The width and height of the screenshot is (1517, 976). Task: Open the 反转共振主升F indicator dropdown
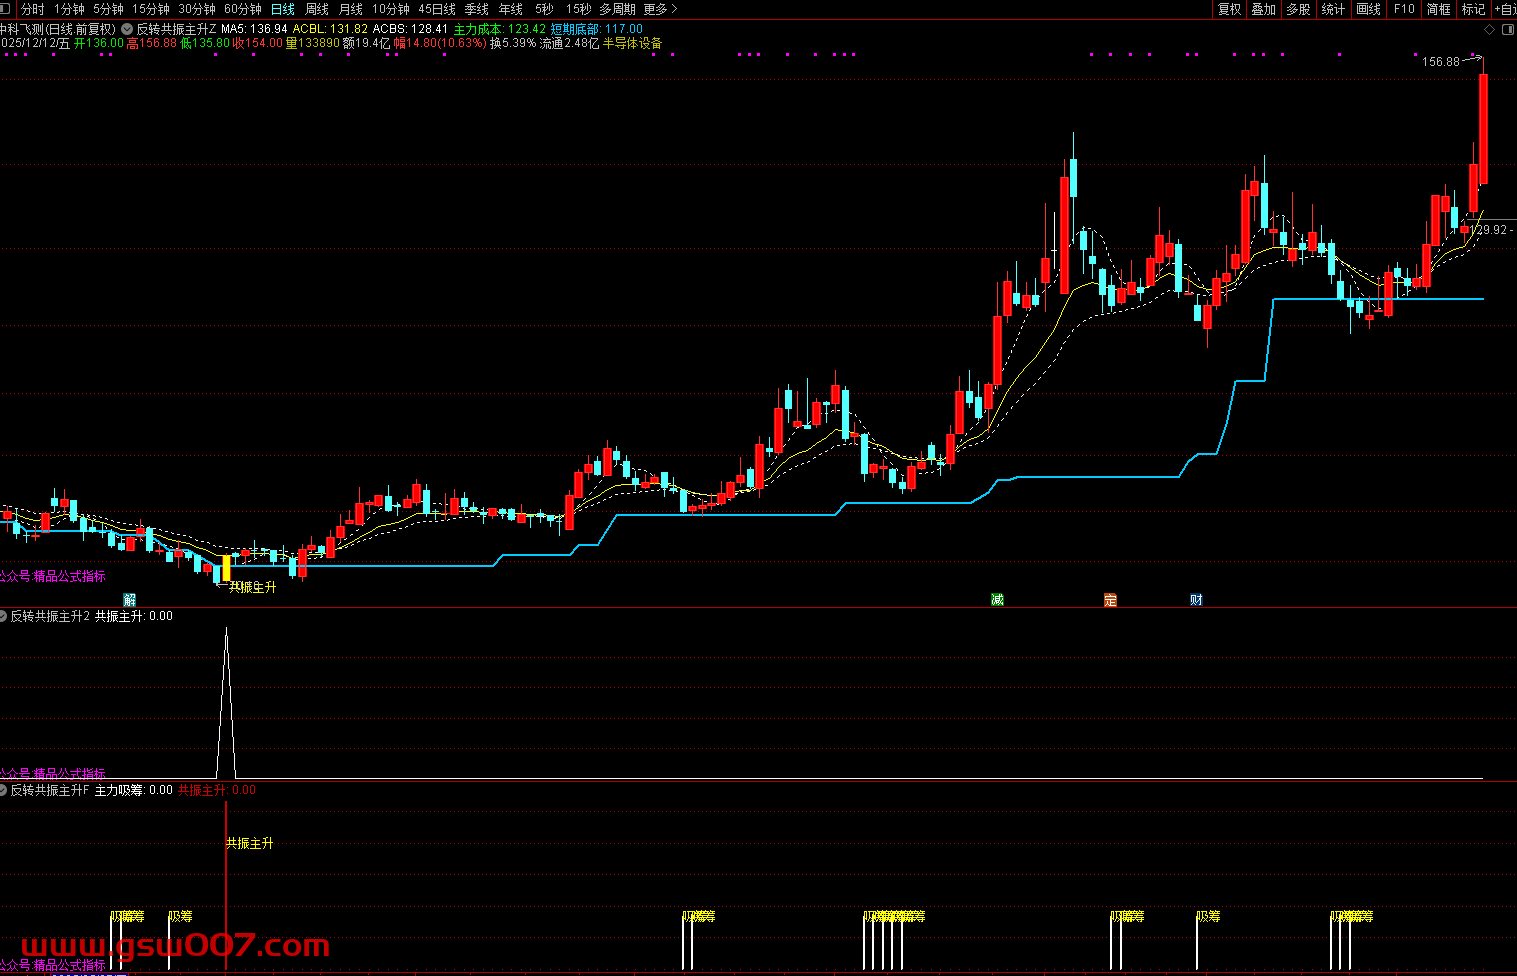(4, 790)
